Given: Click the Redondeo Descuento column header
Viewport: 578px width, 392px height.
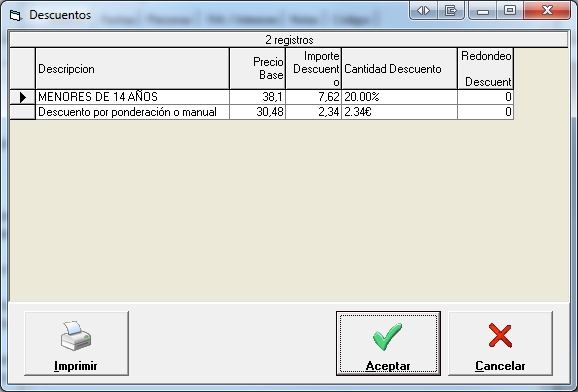Looking at the screenshot, I should 485,69.
